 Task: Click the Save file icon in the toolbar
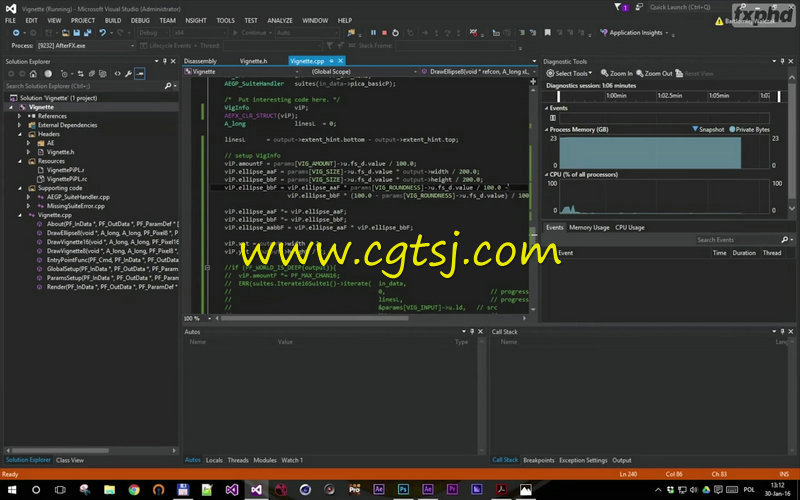(76, 33)
